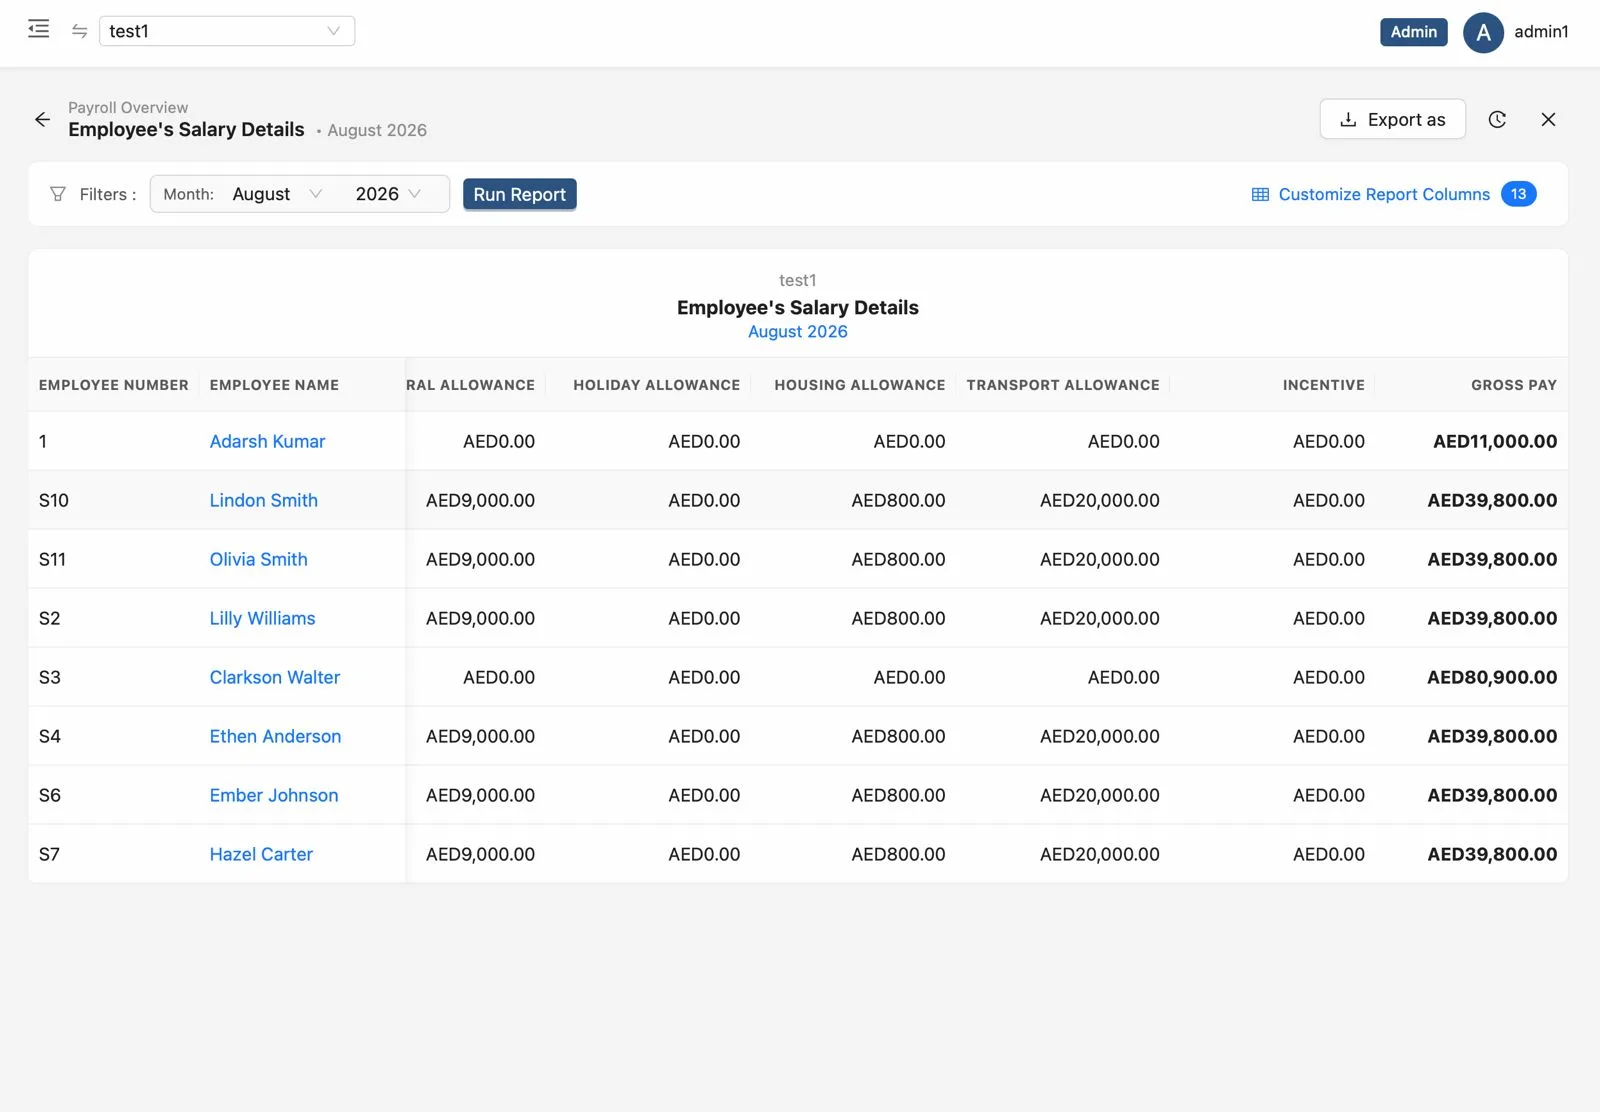Image resolution: width=1600 pixels, height=1112 pixels.
Task: Open employee Olivia Smith
Action: [258, 559]
